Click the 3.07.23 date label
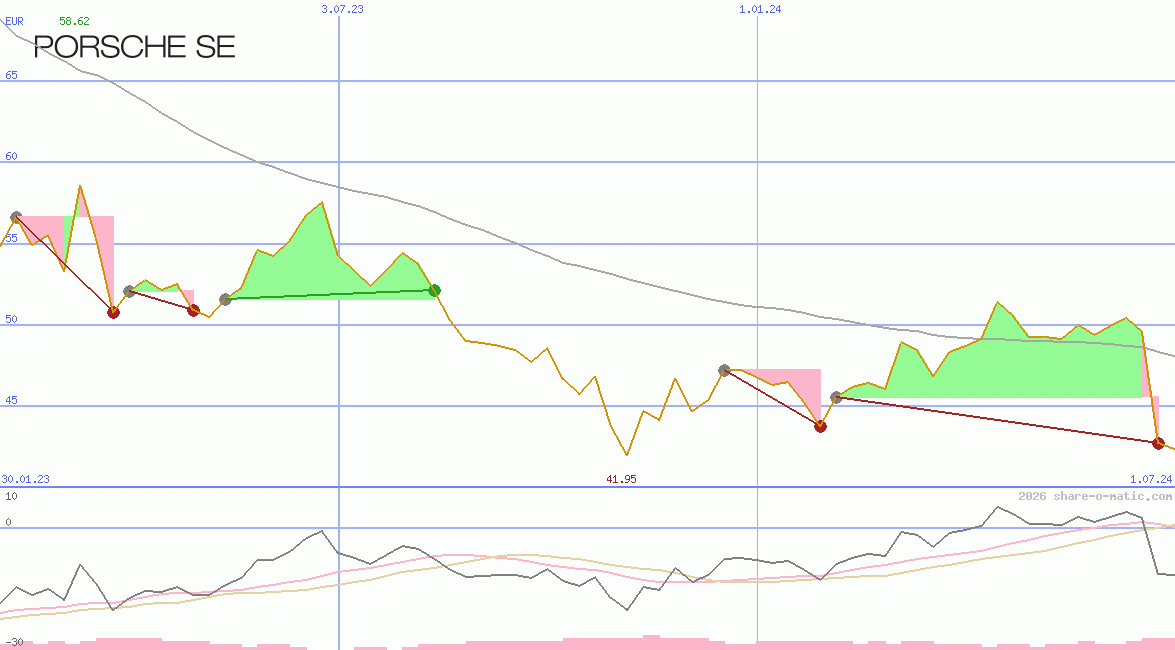Viewport: 1175px width, 650px height. (x=342, y=9)
